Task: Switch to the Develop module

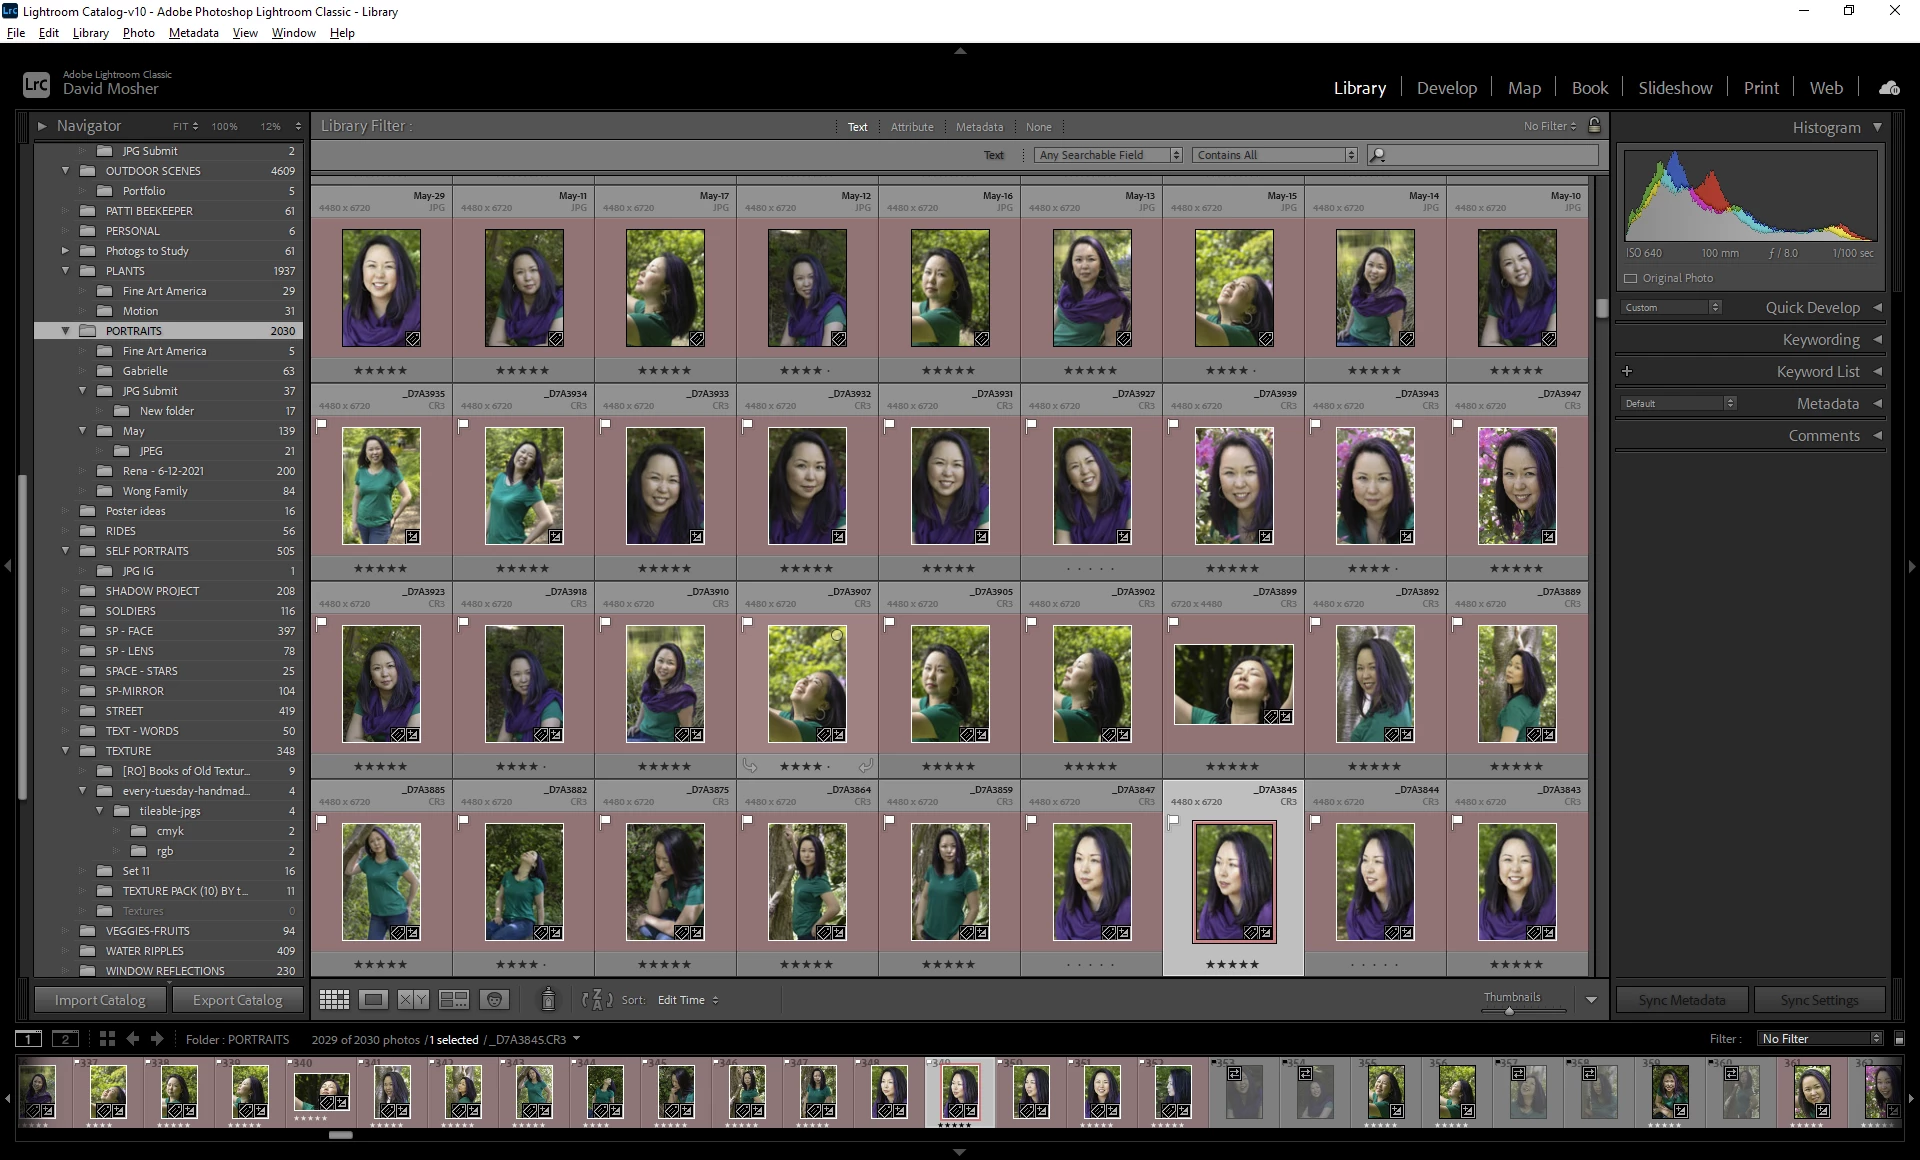Action: [1446, 88]
